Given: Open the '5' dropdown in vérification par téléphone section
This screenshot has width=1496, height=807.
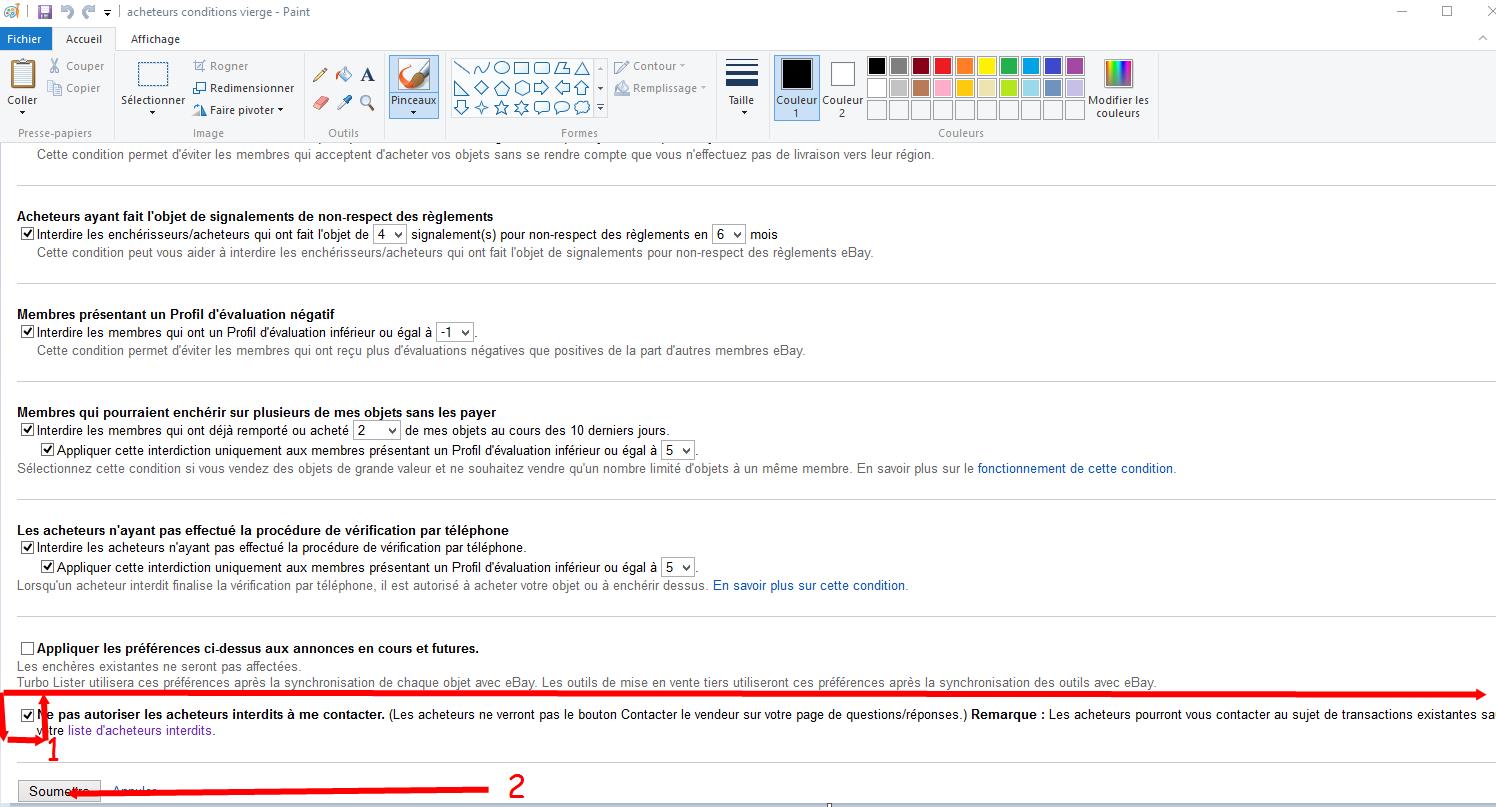Looking at the screenshot, I should pos(677,567).
